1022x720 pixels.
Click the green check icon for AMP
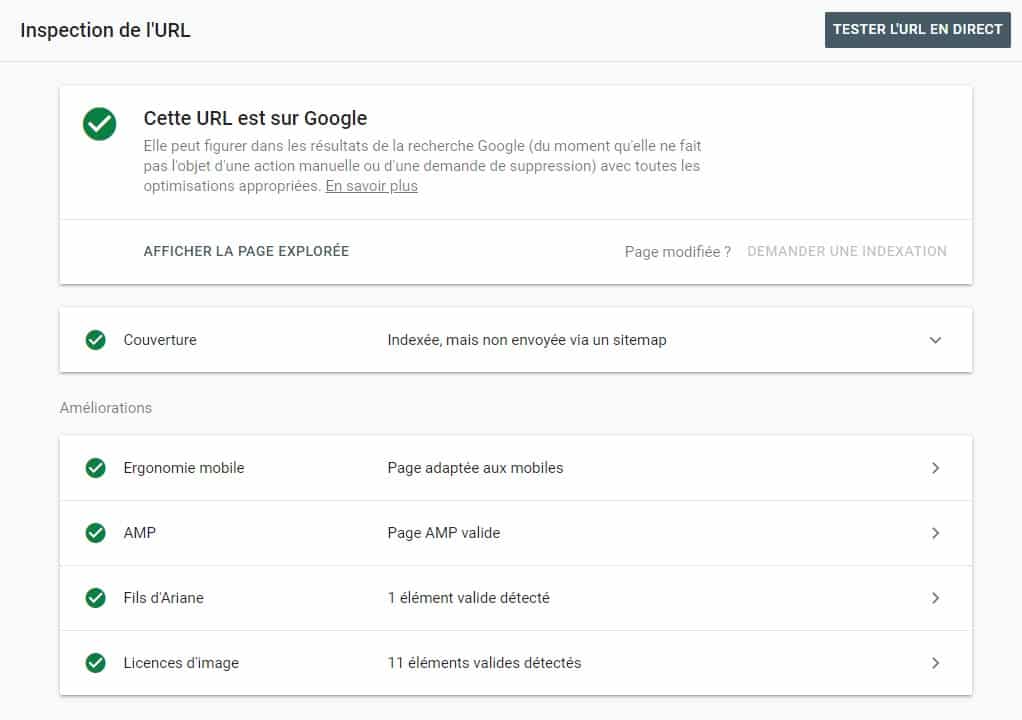pos(95,533)
